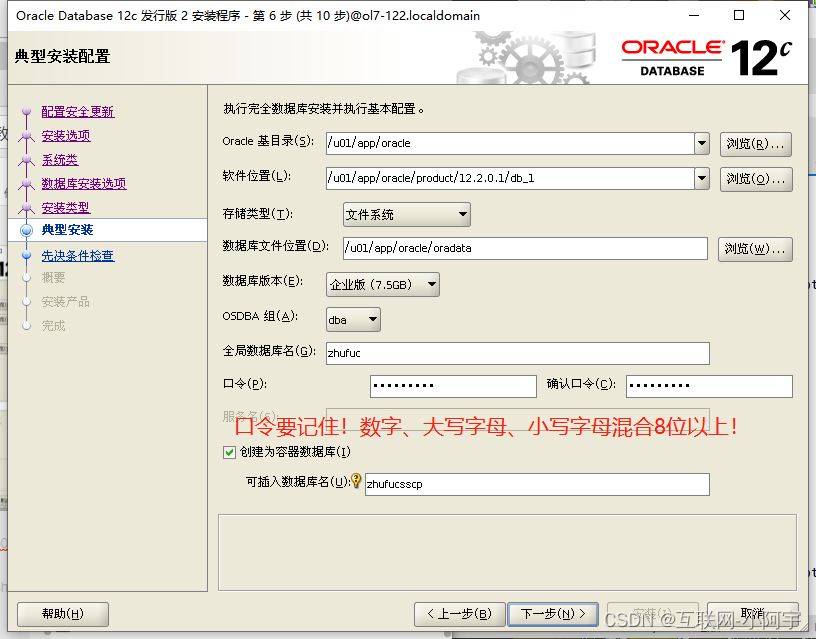Viewport: 816px width, 639px height.
Task: Go to the 安装选项 step
Action: click(x=66, y=136)
